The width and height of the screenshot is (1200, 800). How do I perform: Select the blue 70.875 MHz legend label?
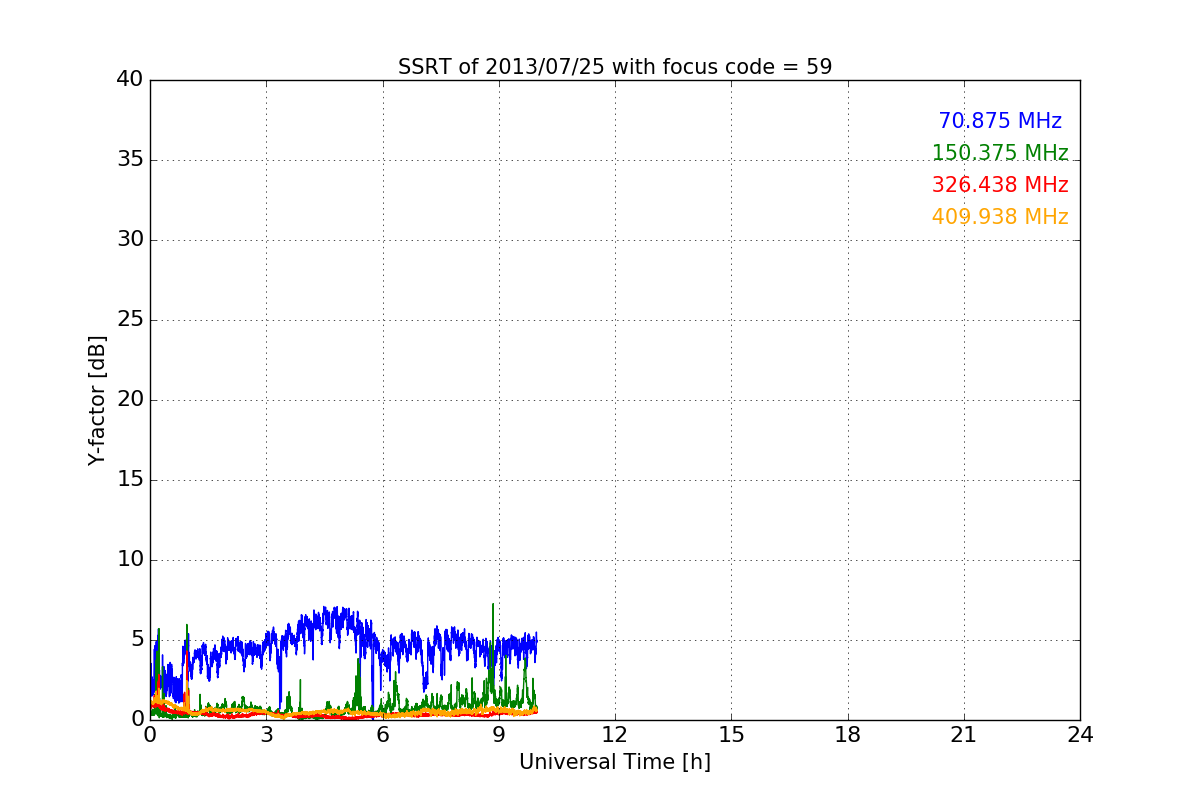(x=1000, y=121)
